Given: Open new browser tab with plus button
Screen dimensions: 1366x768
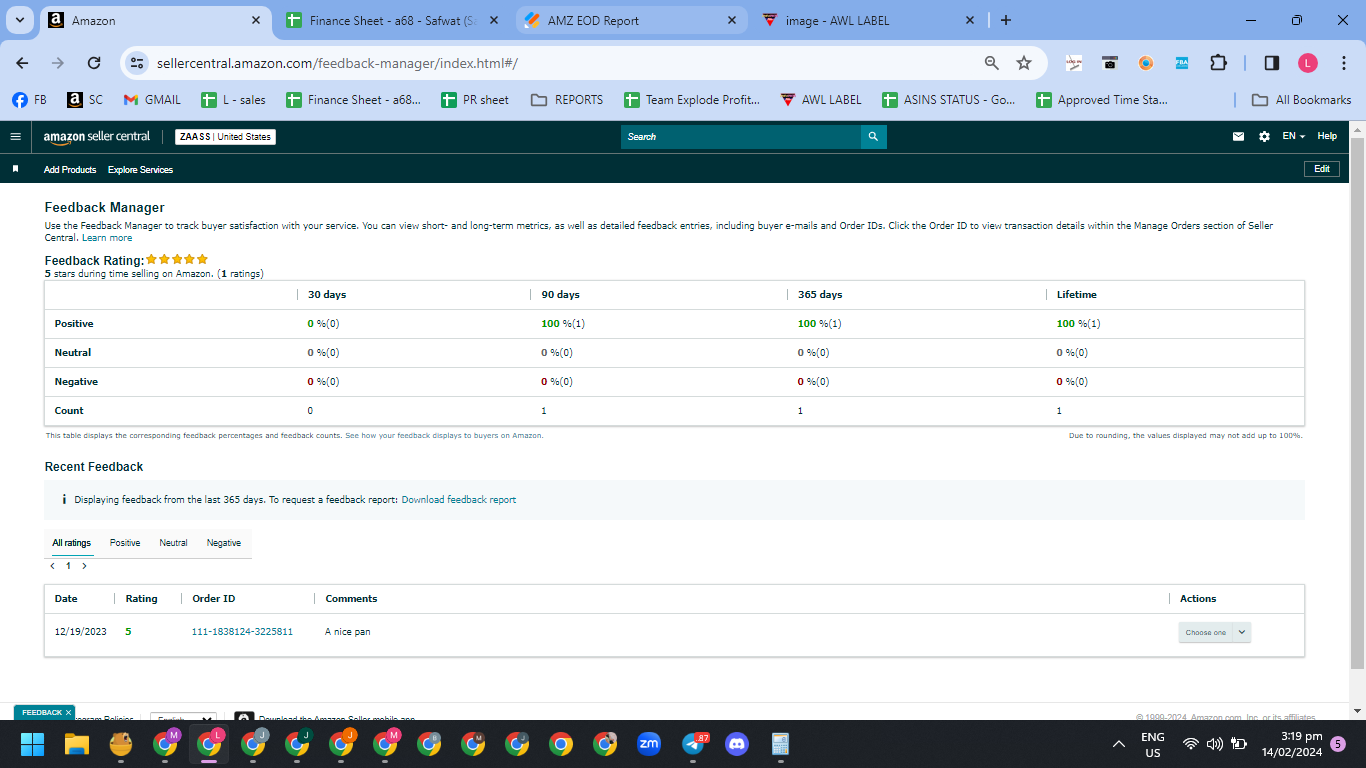Looking at the screenshot, I should [1006, 20].
